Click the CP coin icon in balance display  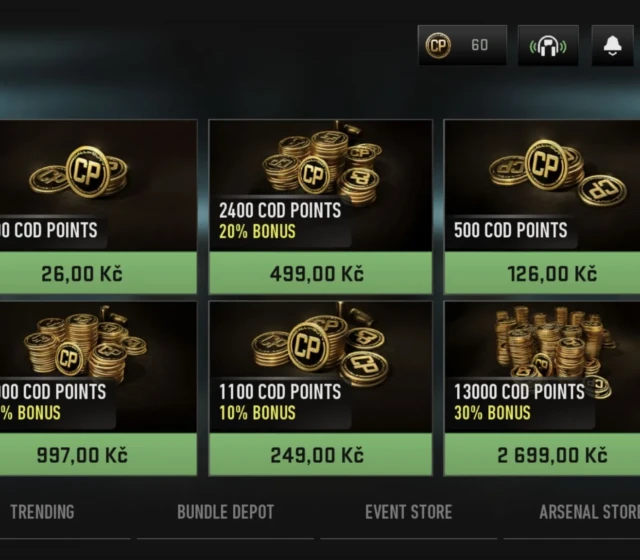click(x=438, y=46)
